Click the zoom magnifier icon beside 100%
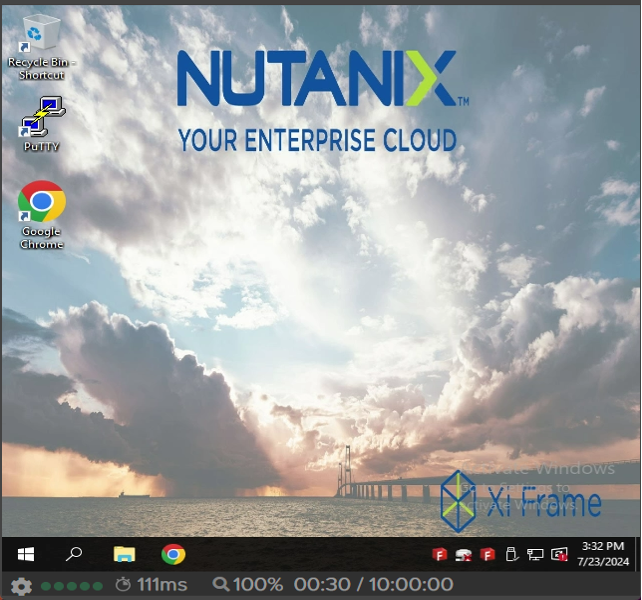The height and width of the screenshot is (600, 642). point(221,584)
